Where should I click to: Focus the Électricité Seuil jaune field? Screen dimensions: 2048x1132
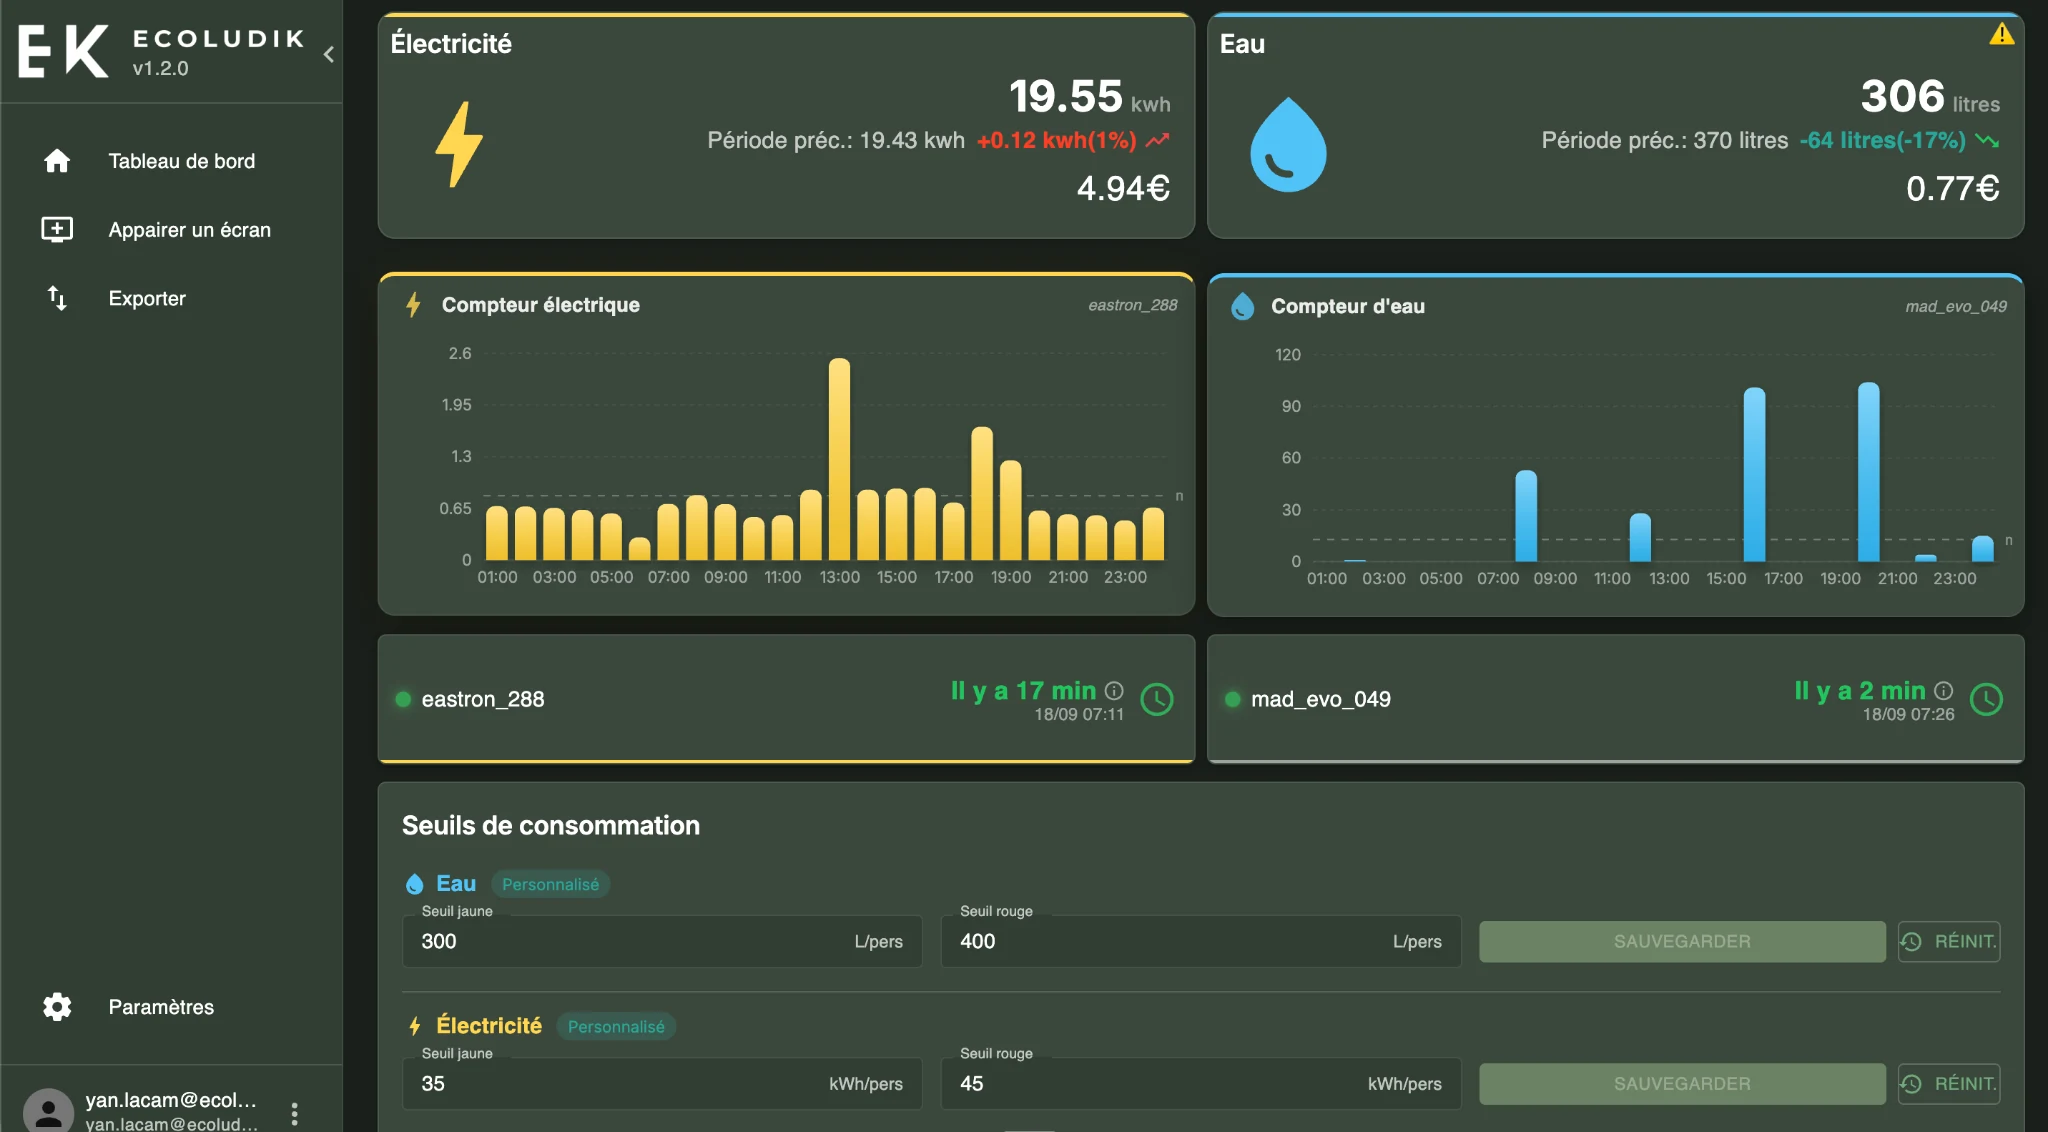[662, 1083]
